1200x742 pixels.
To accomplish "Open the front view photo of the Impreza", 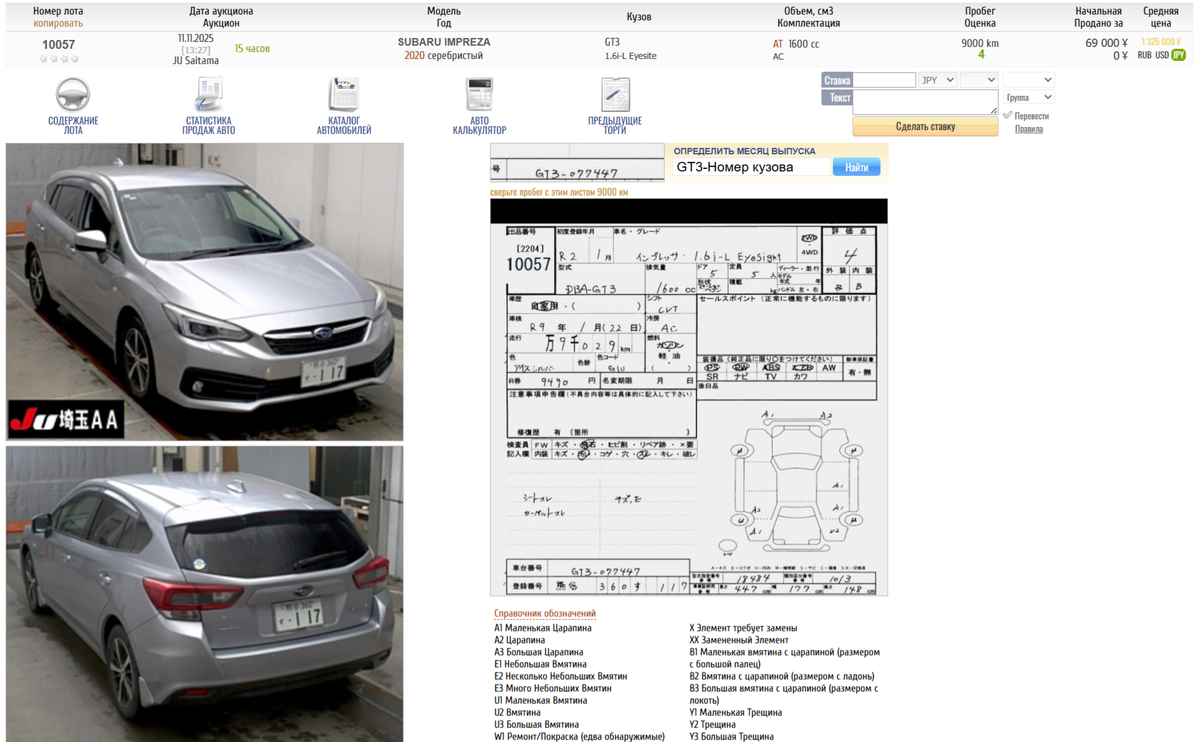I will (205, 291).
